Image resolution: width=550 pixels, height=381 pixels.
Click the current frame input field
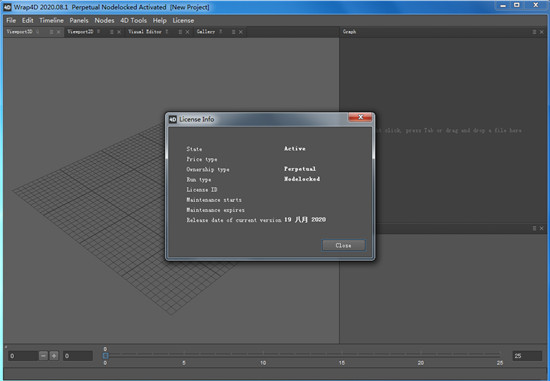[x=23, y=356]
